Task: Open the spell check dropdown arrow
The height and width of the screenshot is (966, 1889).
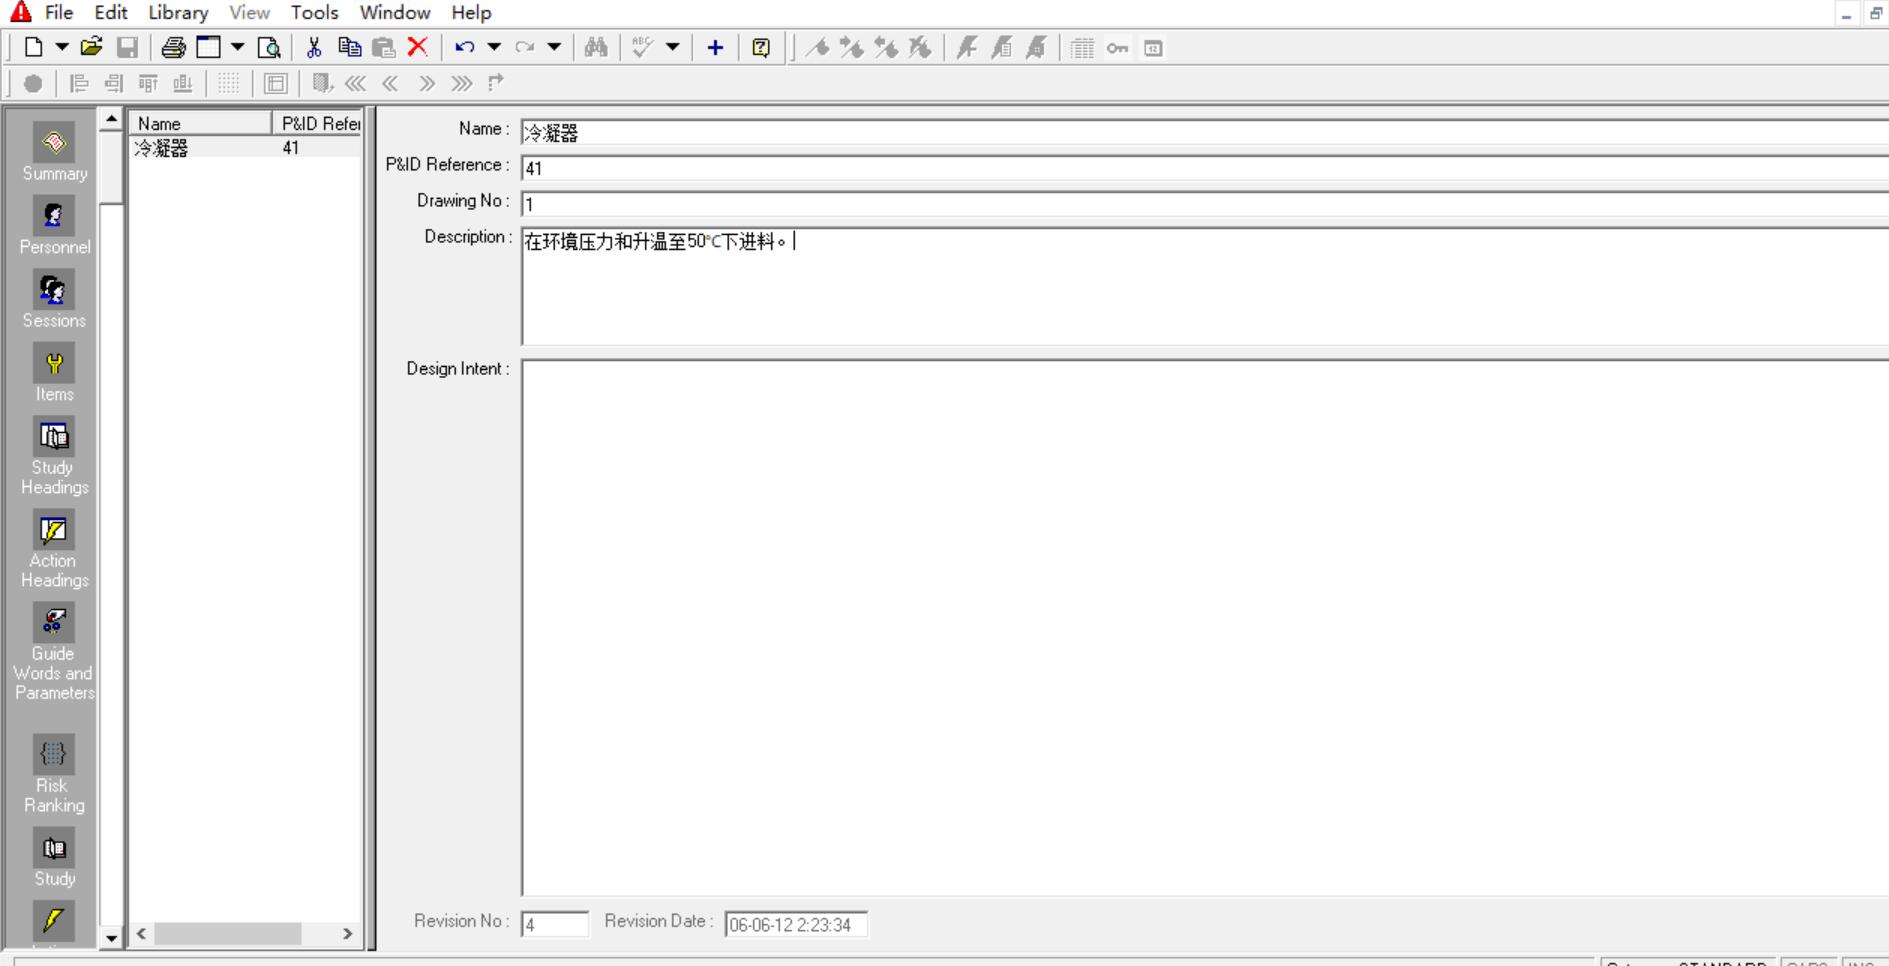Action: pos(673,47)
